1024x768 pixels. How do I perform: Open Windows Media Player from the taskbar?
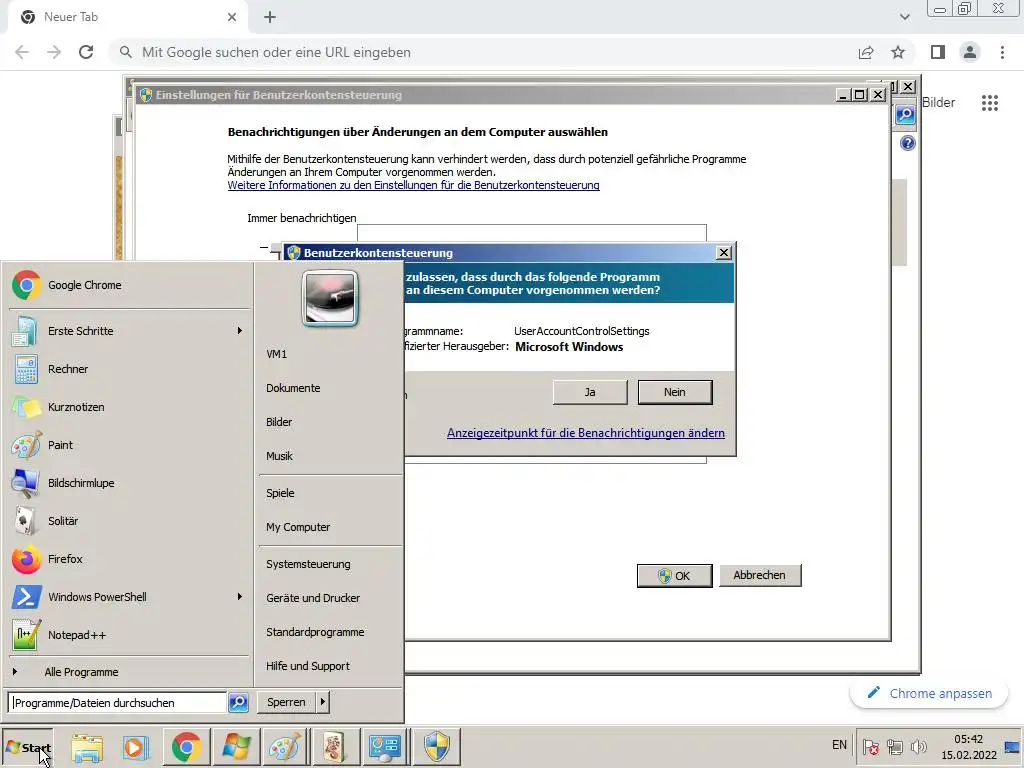(x=136, y=747)
